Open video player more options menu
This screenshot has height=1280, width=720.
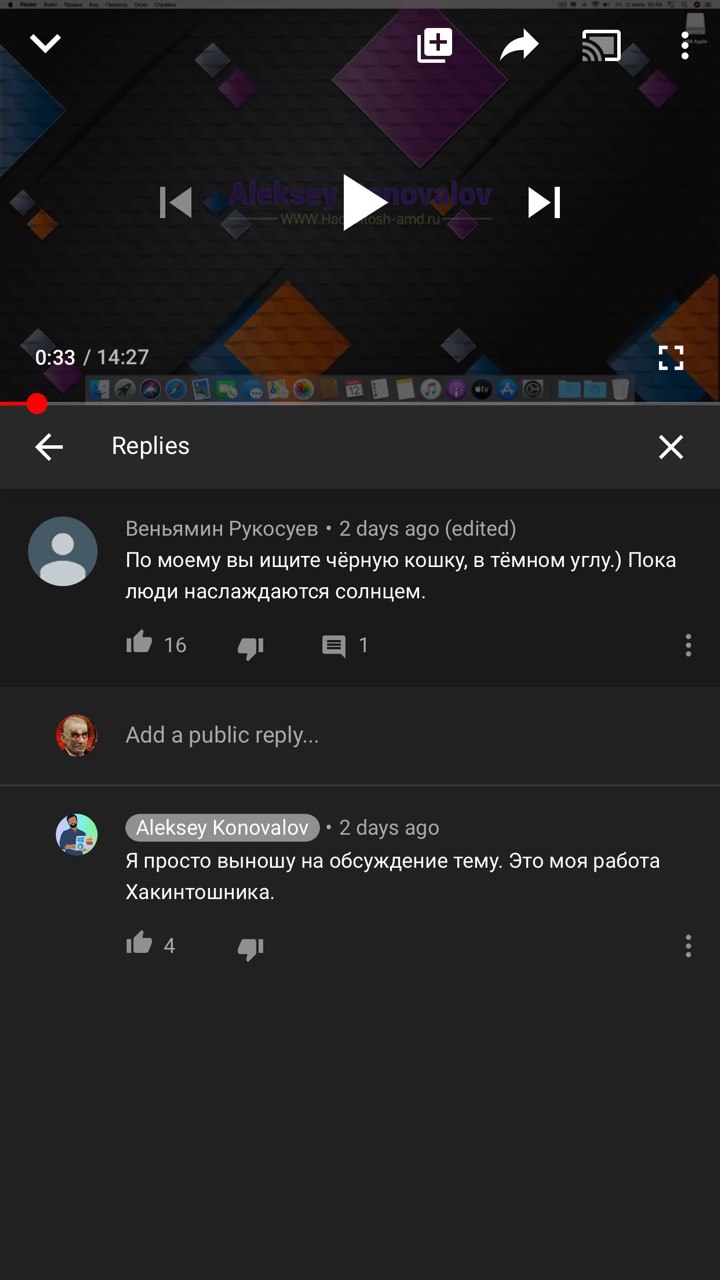pyautogui.click(x=685, y=45)
